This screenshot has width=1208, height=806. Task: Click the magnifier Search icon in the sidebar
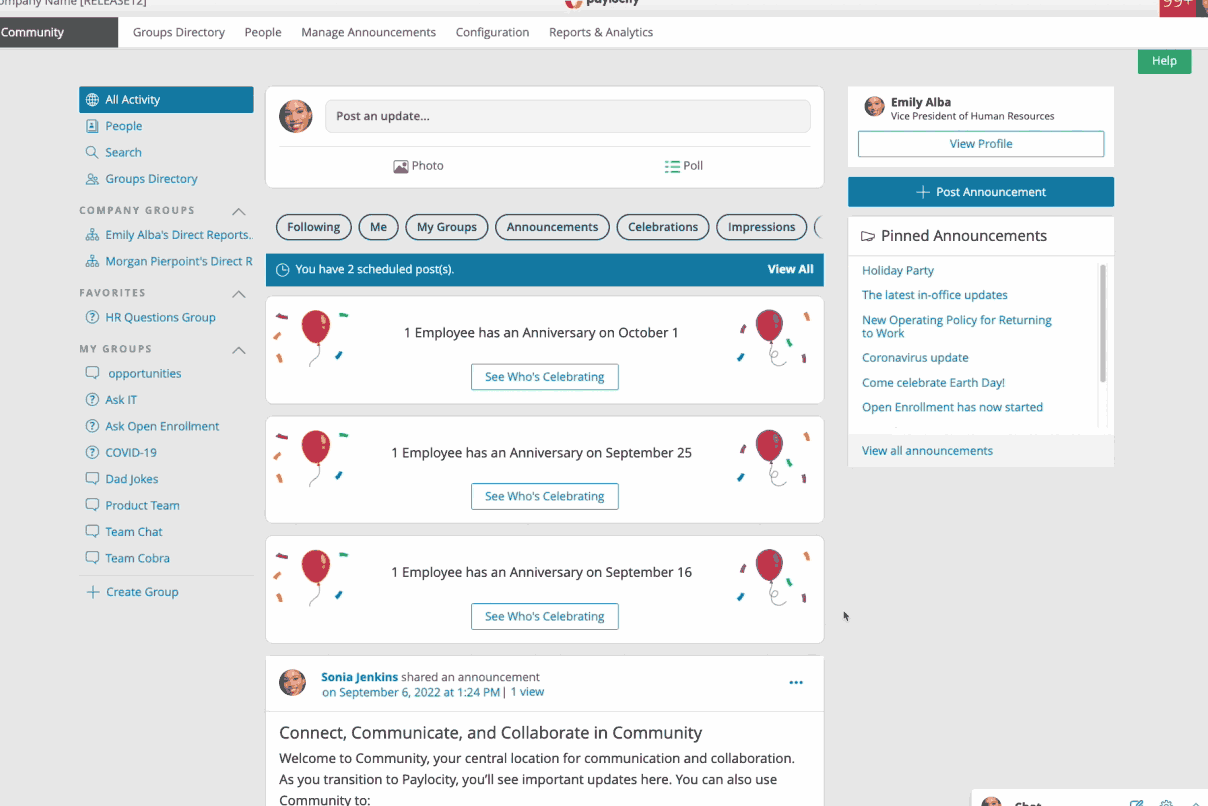click(x=92, y=152)
